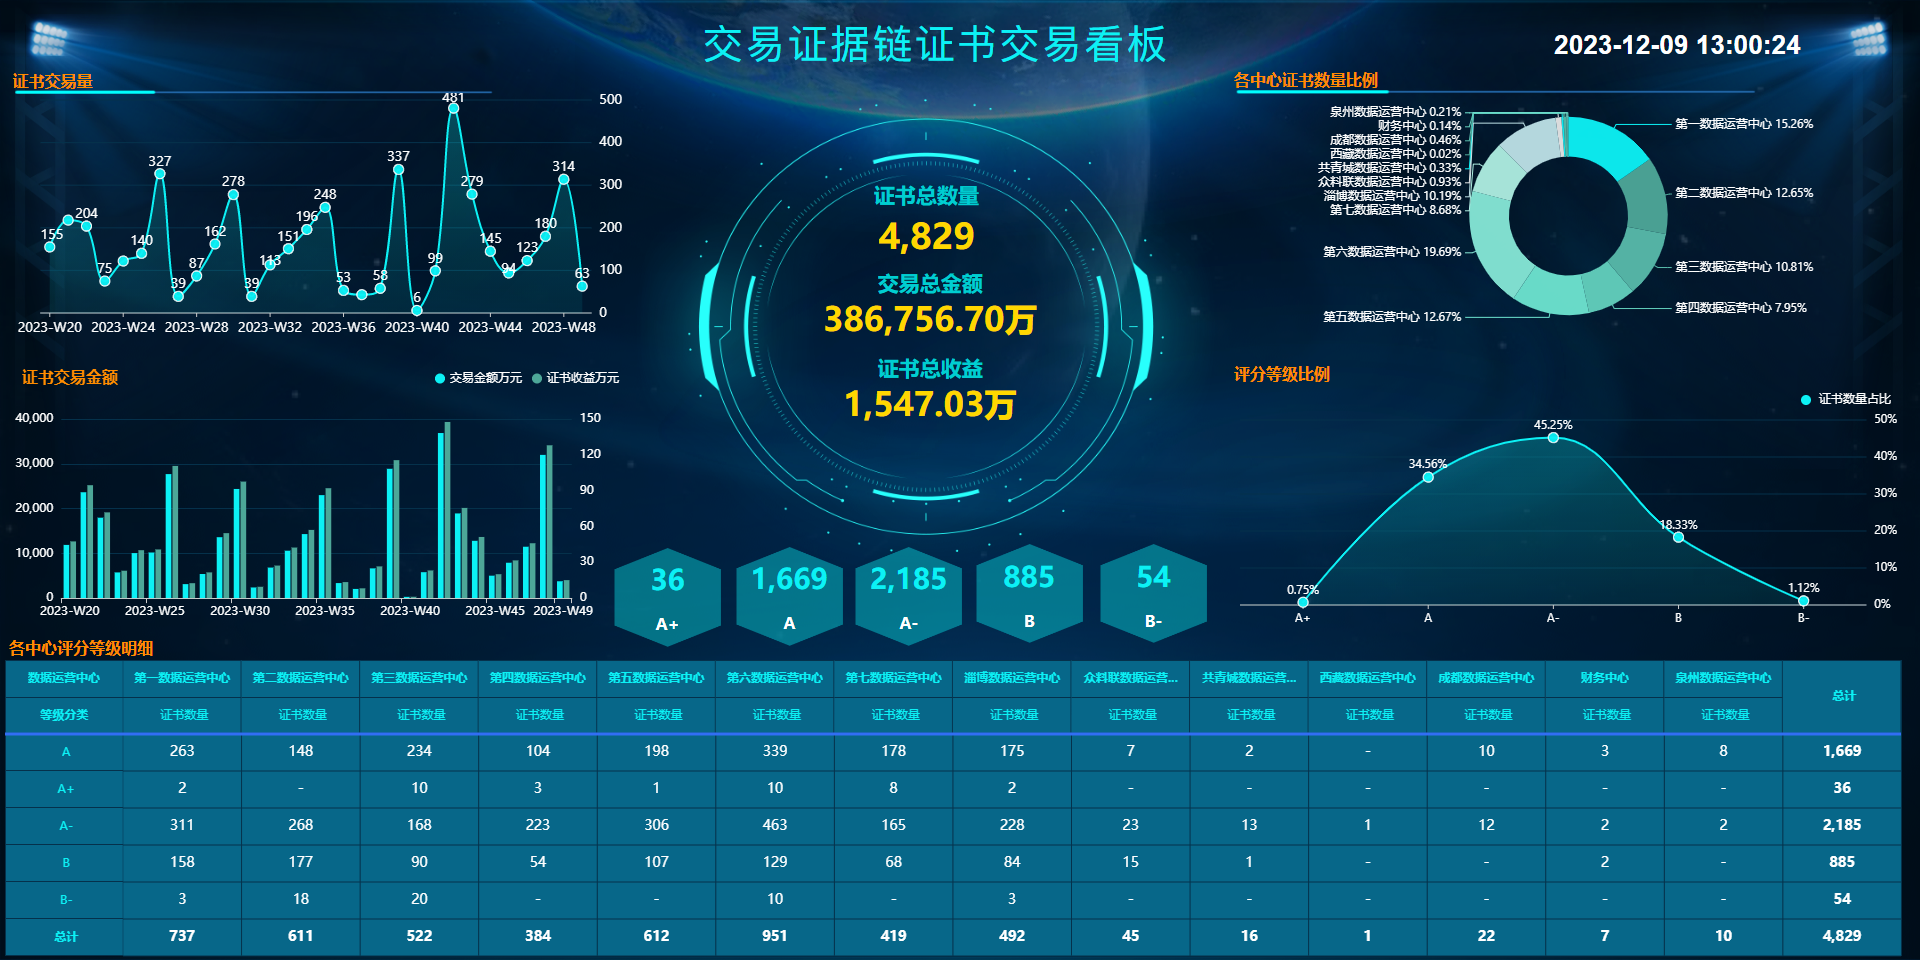This screenshot has width=1920, height=960.
Task: Click the 第一数据运营中心 15.26% donut slice
Action: coord(1610,147)
